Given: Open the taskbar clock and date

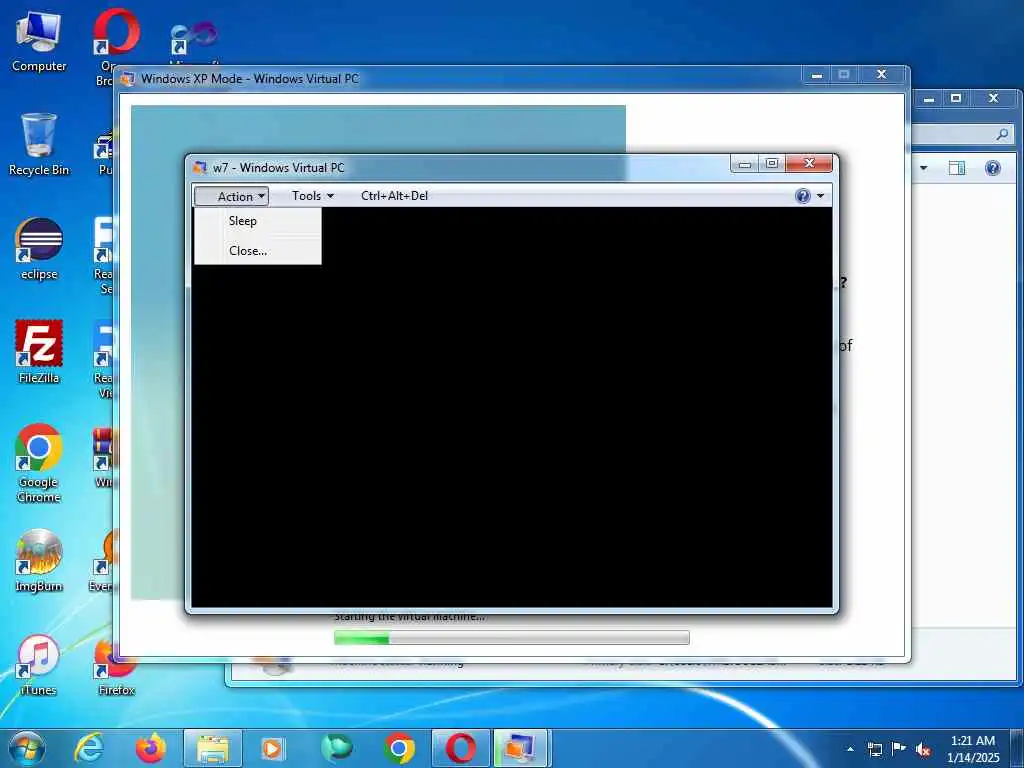Looking at the screenshot, I should [x=973, y=749].
